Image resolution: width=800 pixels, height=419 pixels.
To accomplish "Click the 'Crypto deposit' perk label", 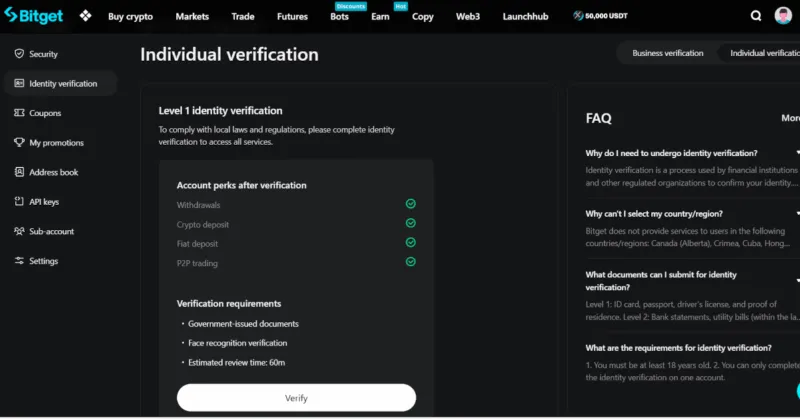I will click(203, 225).
